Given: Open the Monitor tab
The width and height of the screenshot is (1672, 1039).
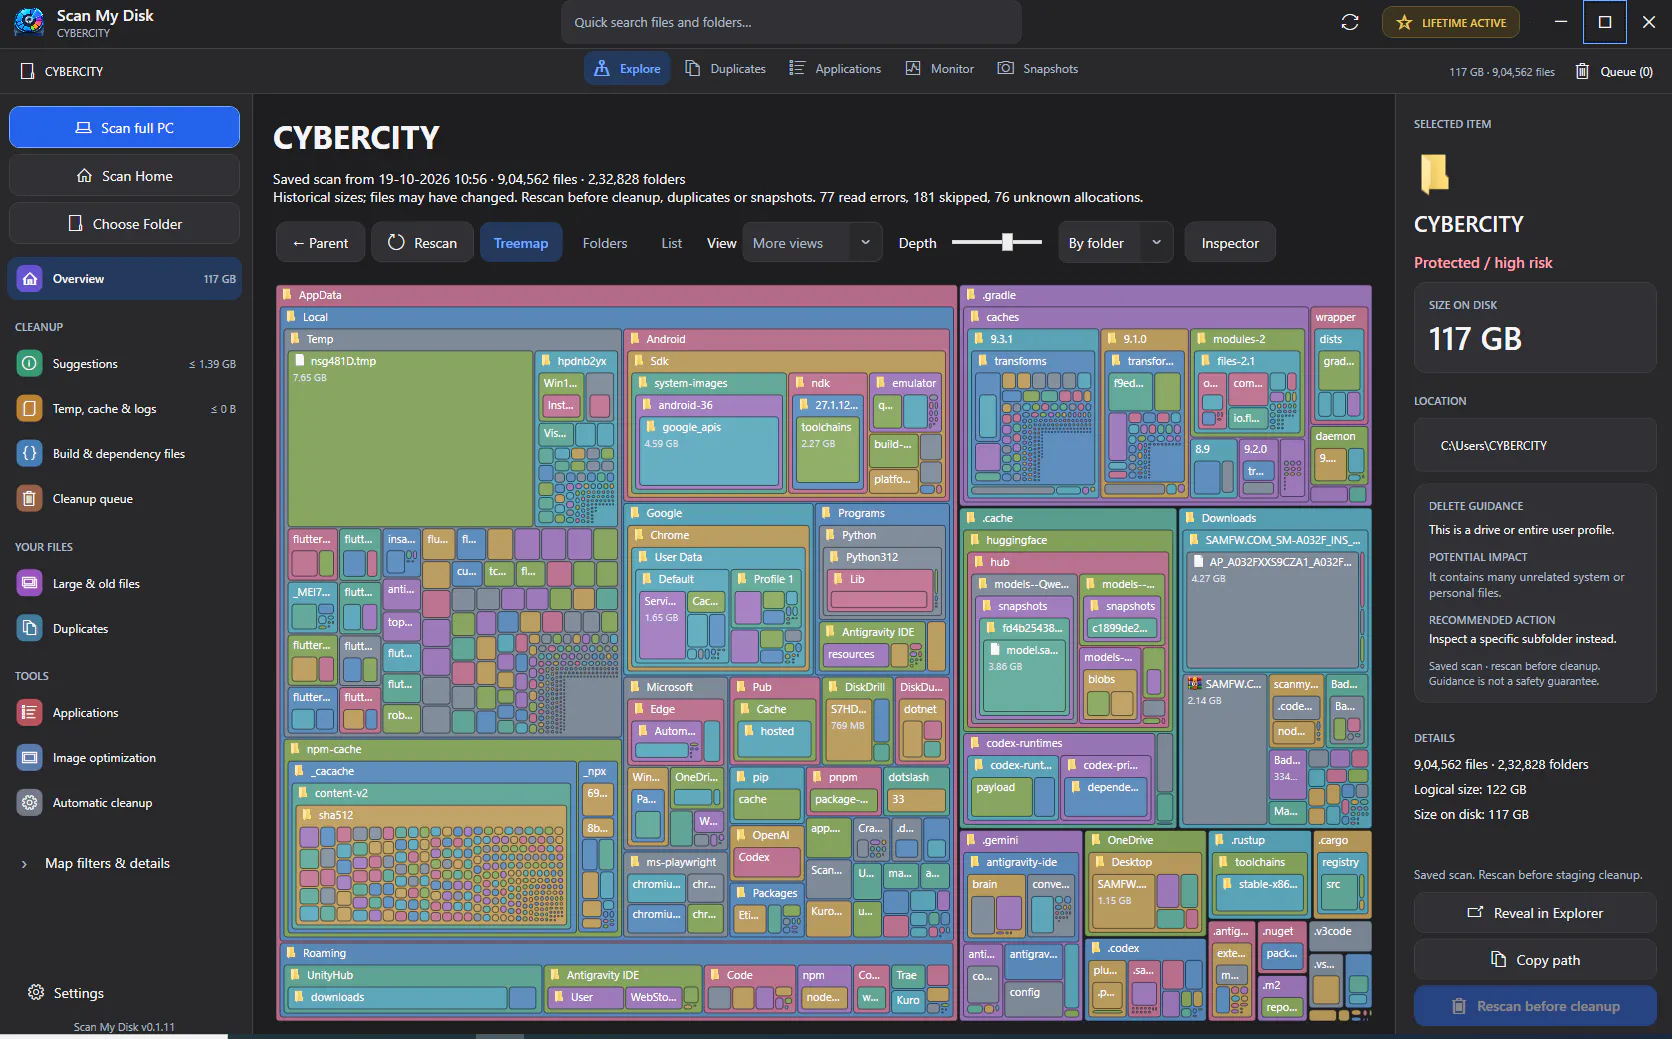Looking at the screenshot, I should click(940, 69).
